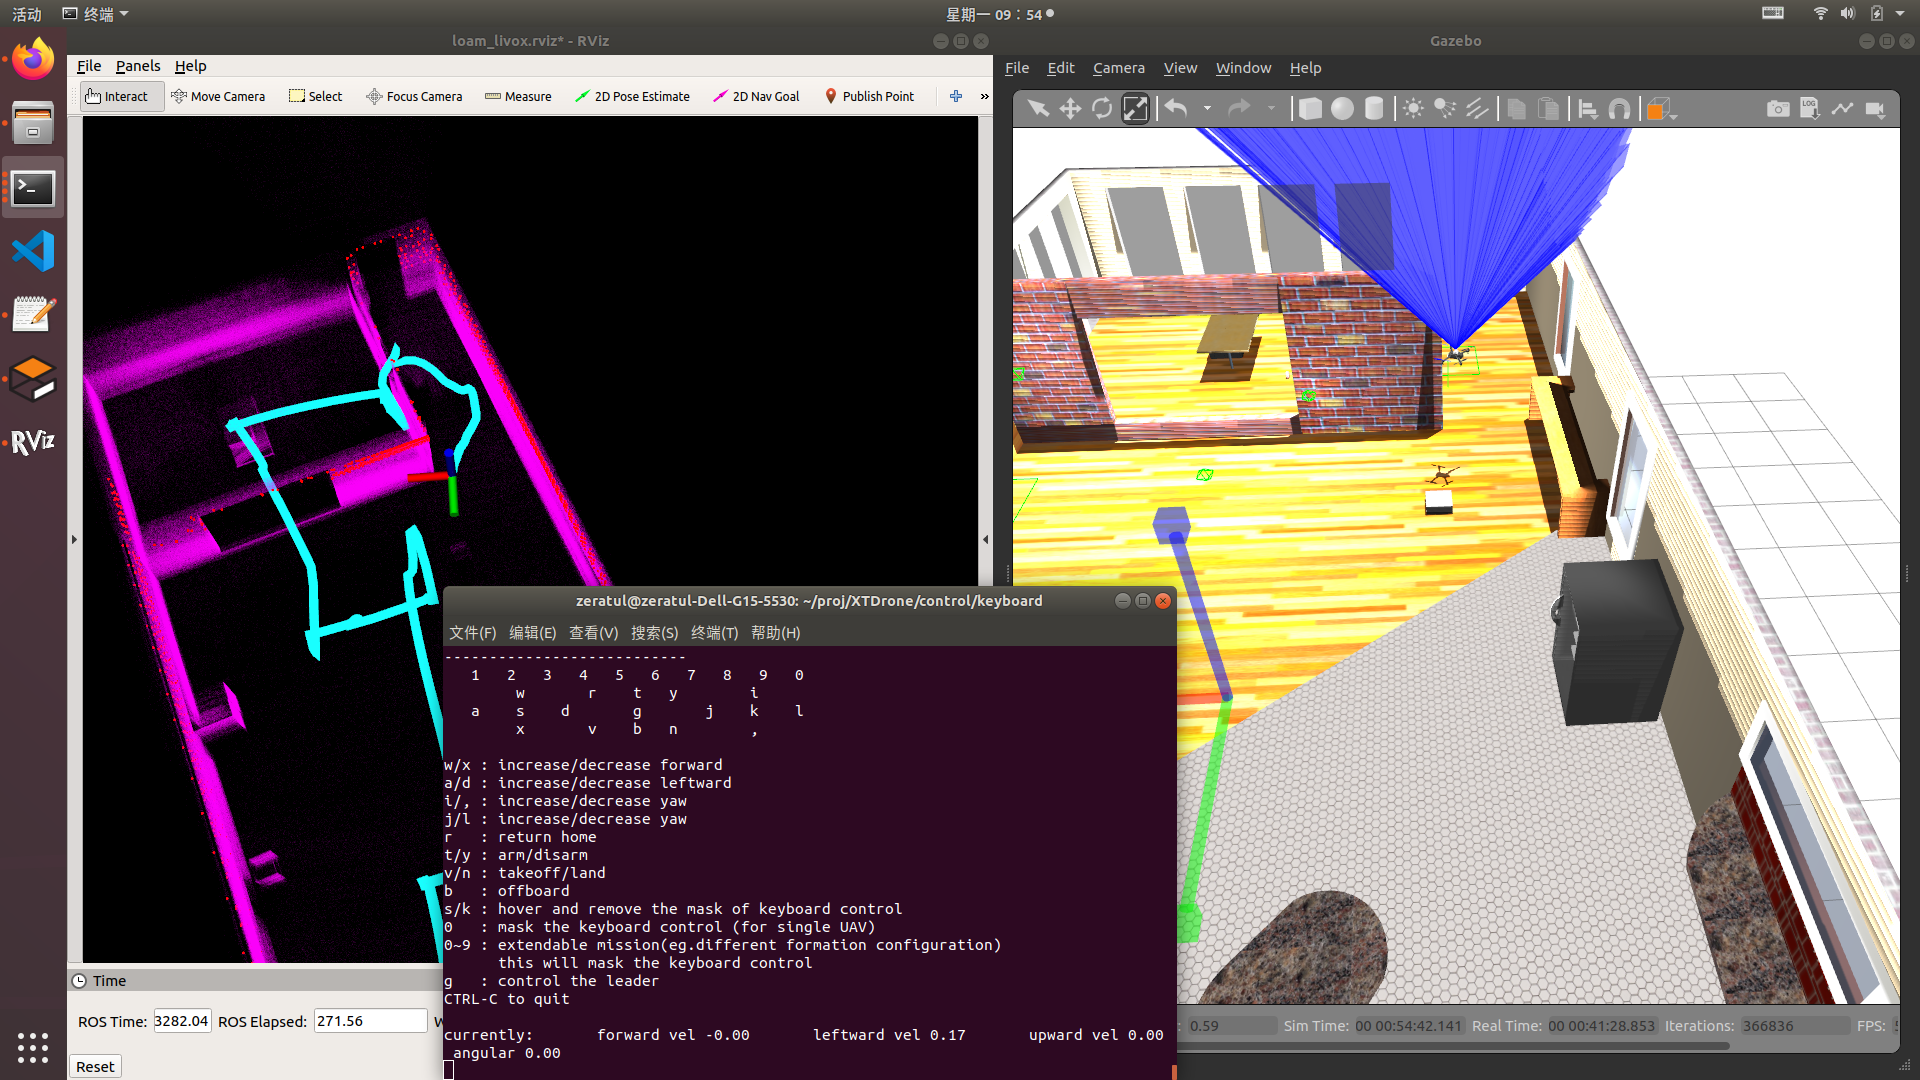Click the ROS Elapsed time field

[x=370, y=1021]
